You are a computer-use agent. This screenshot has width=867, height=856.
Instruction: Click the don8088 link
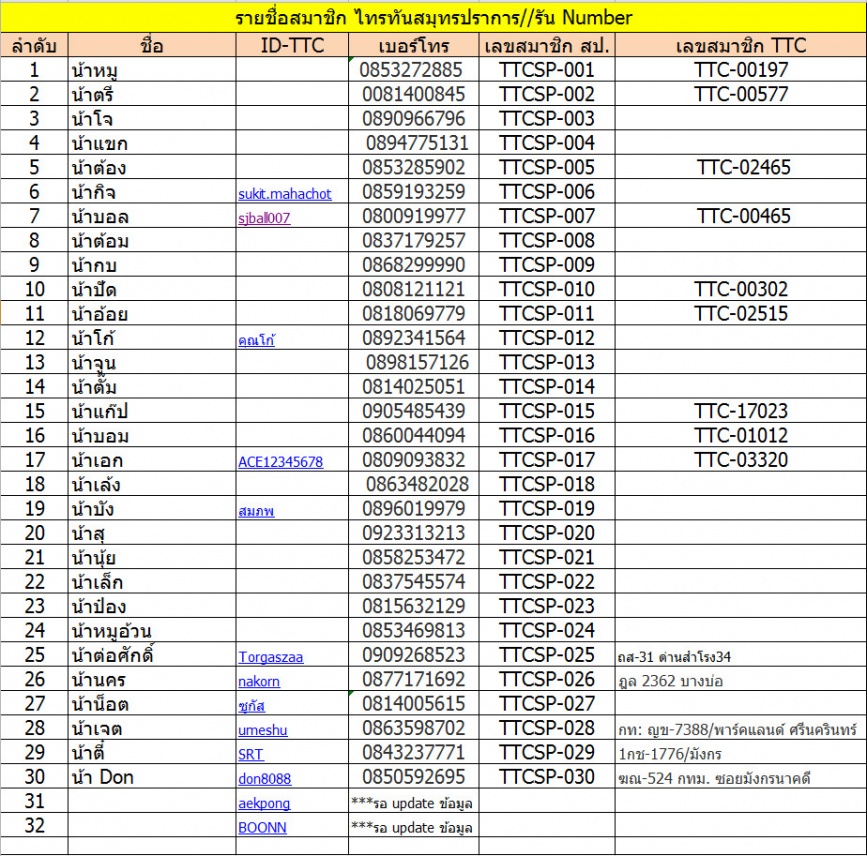[x=264, y=778]
